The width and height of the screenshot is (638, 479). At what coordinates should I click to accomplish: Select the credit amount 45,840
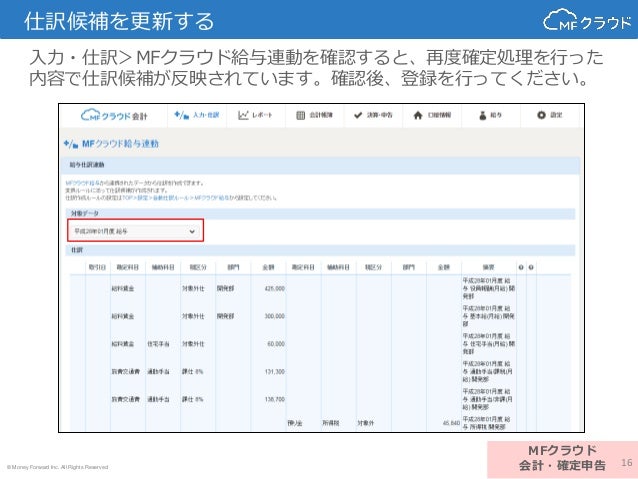pyautogui.click(x=451, y=423)
